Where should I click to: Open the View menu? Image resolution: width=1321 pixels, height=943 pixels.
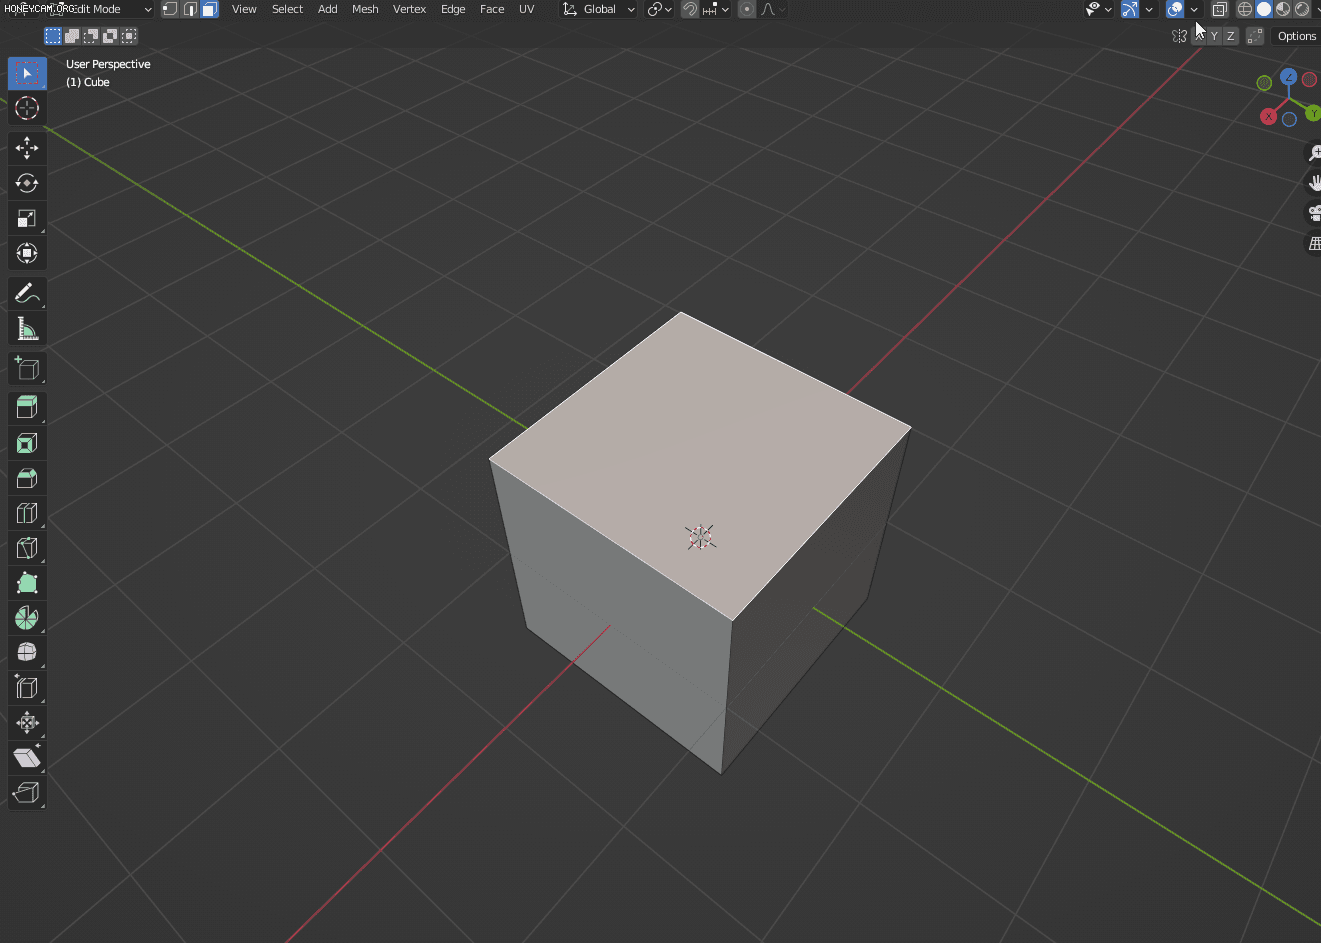244,9
